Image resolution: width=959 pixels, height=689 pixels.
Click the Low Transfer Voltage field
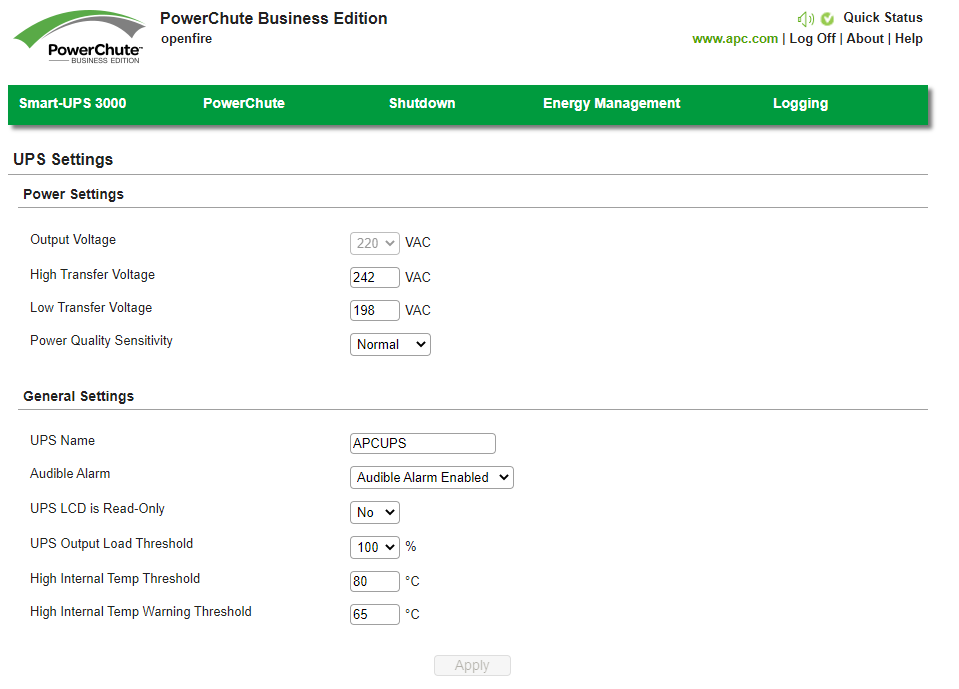[375, 310]
